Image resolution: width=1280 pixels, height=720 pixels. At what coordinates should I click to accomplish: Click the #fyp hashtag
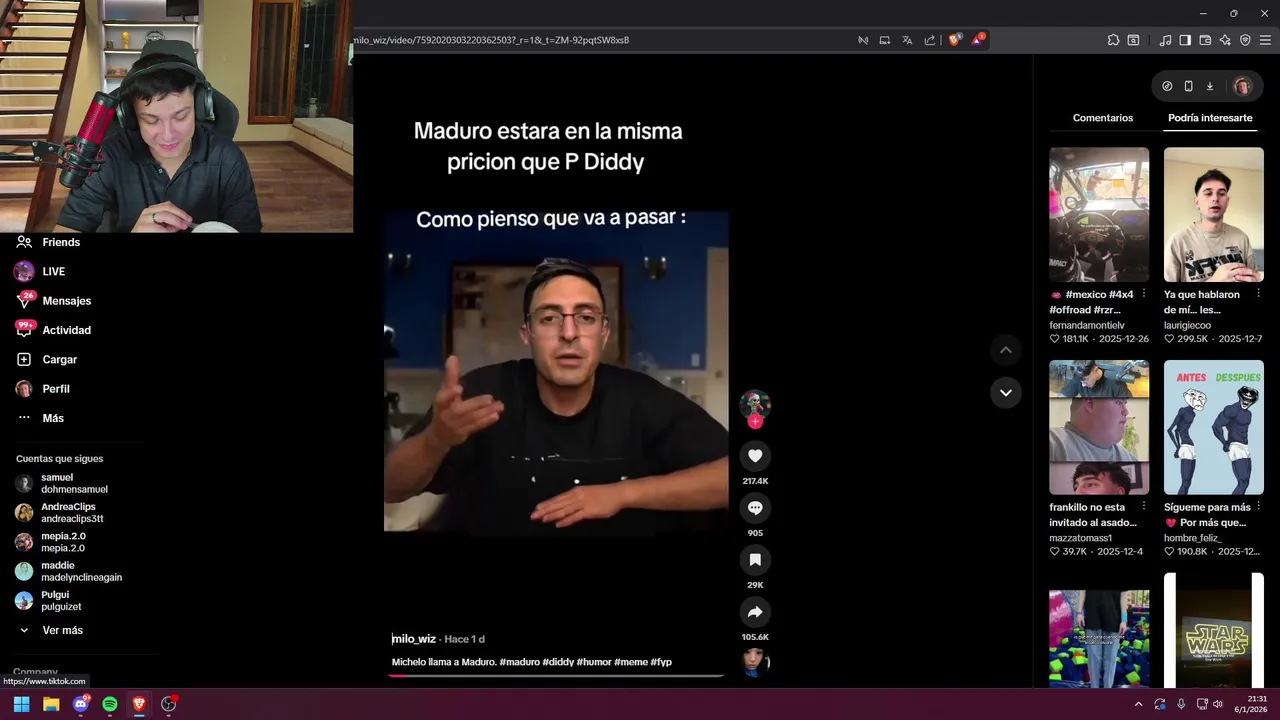point(661,662)
